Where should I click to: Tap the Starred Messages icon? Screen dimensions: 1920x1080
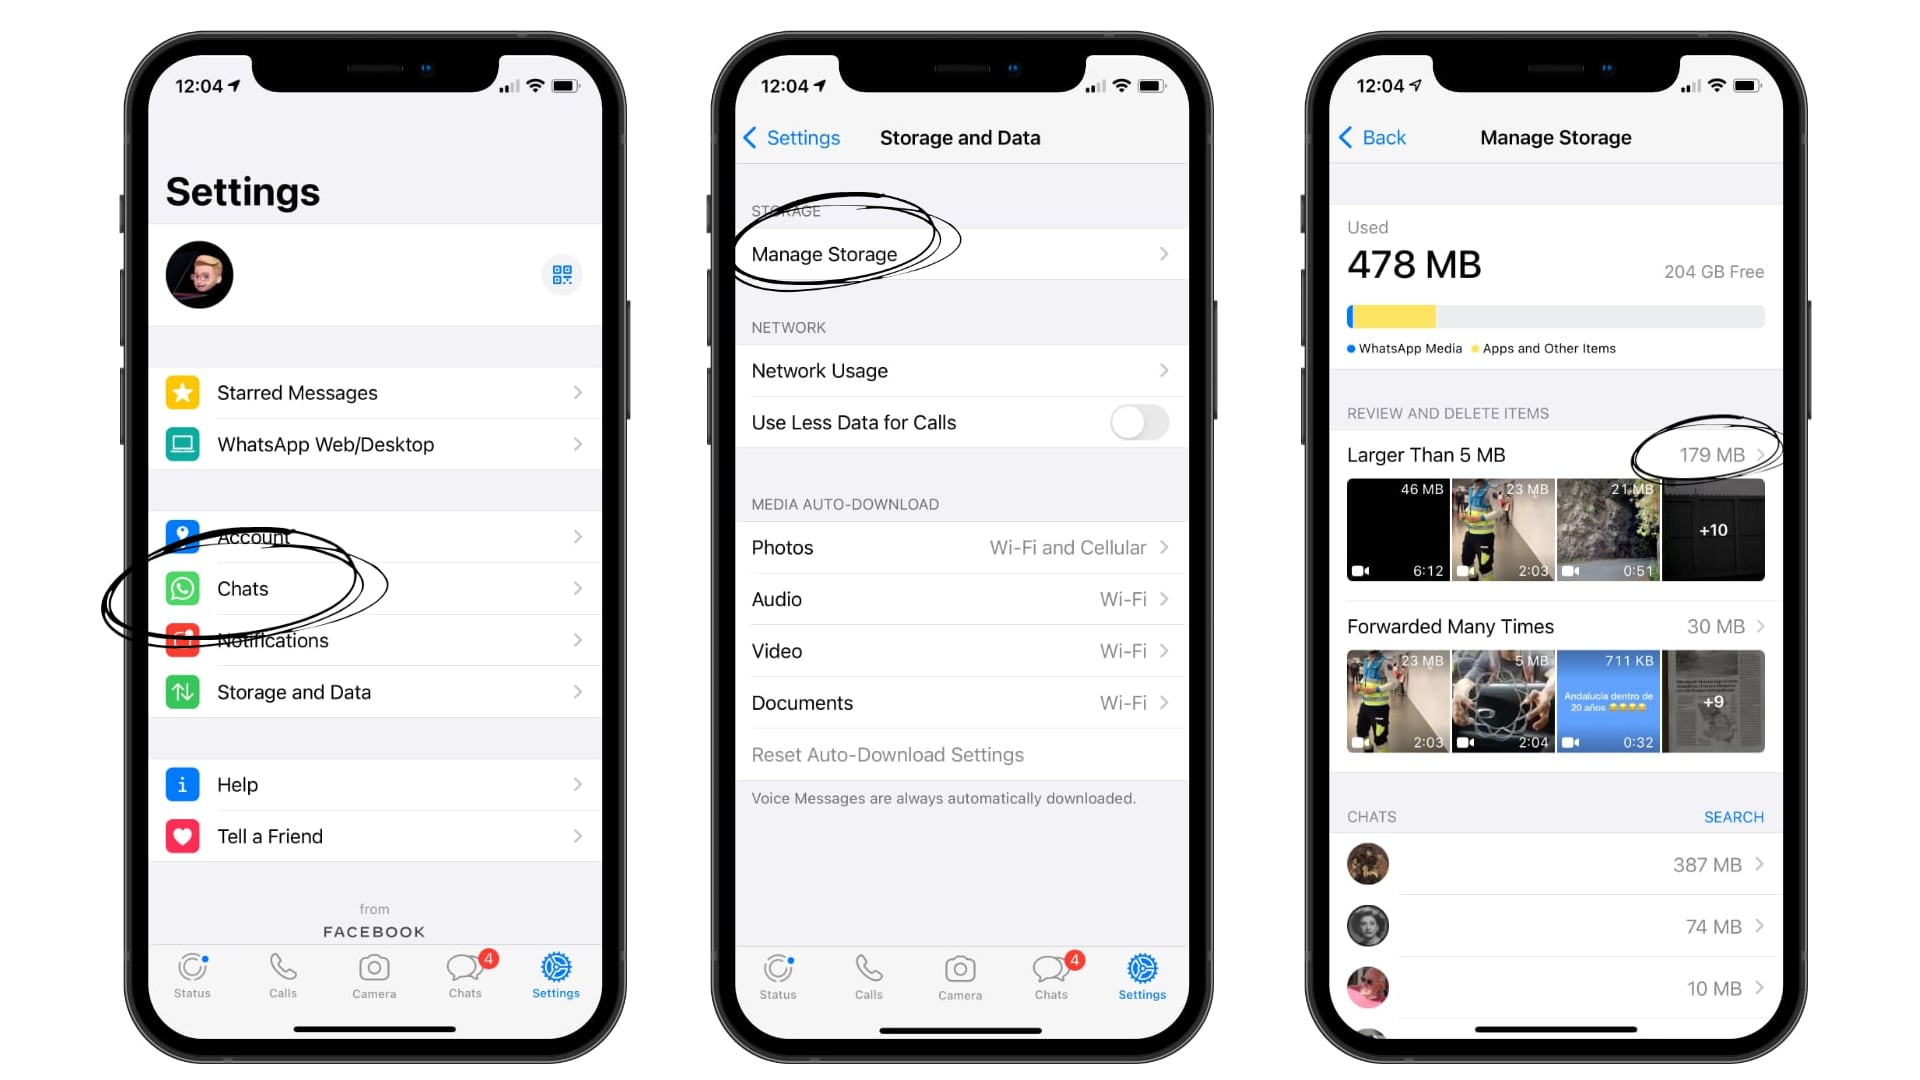181,392
